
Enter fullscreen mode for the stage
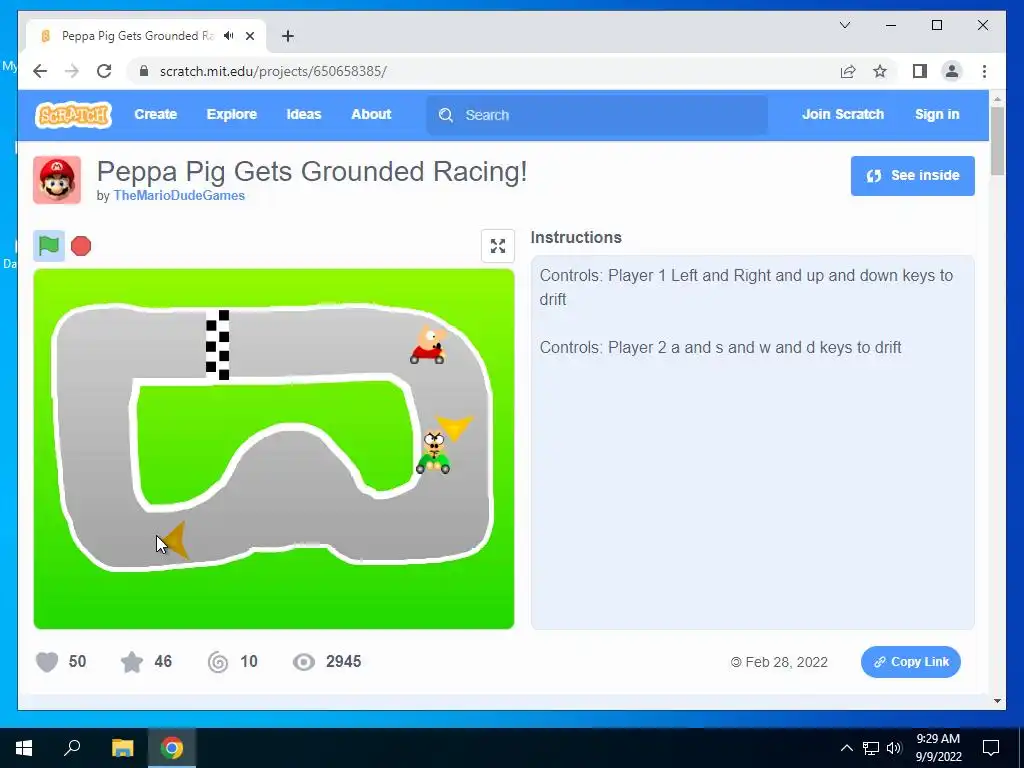(498, 246)
